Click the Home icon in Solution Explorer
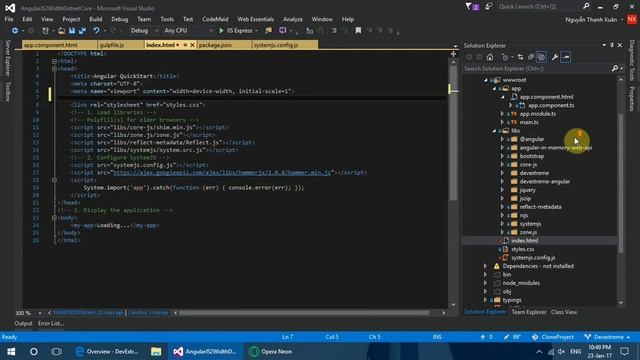 [x=490, y=57]
